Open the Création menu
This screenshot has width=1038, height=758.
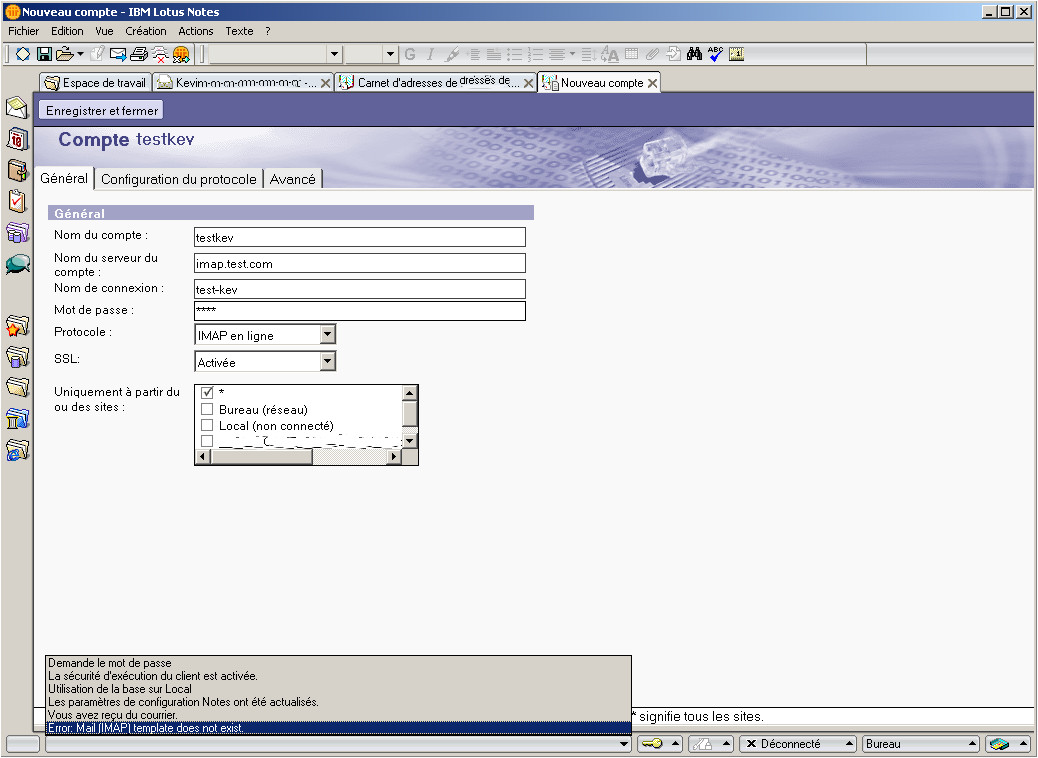tap(146, 31)
